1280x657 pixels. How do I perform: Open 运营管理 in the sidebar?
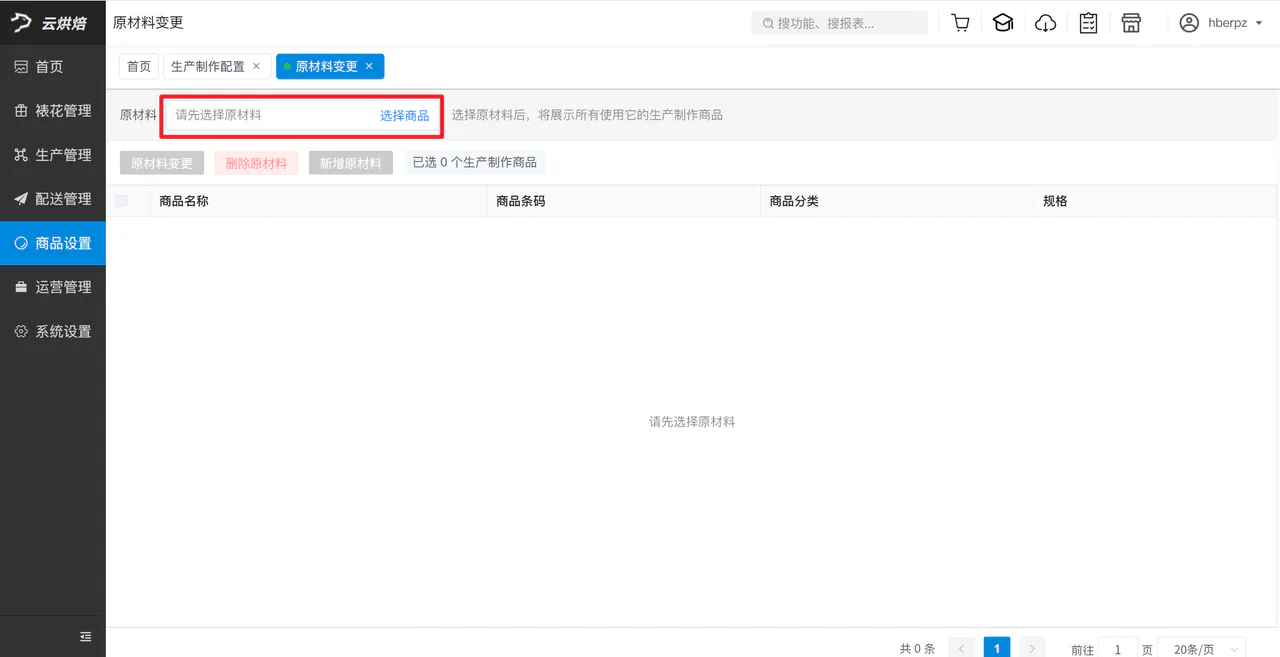(53, 287)
